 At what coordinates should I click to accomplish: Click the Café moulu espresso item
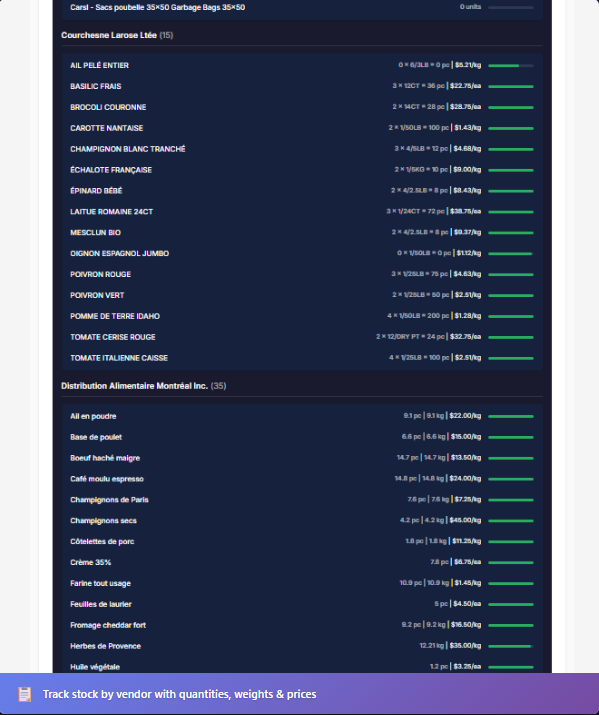(302, 479)
